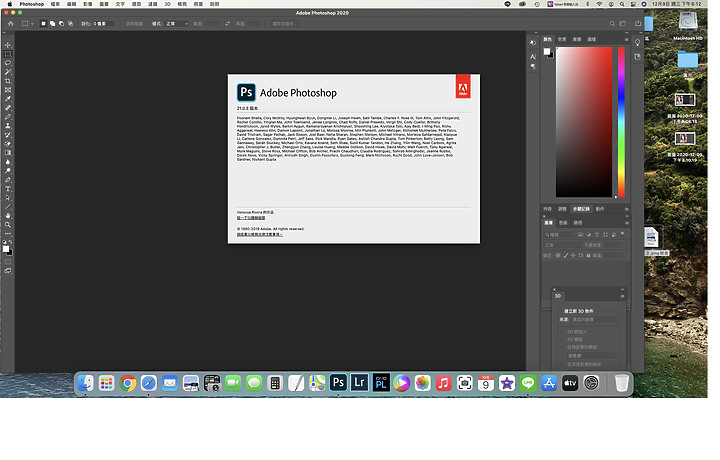Click the legal notices link under copyright
720x460 pixels.
click(259, 235)
